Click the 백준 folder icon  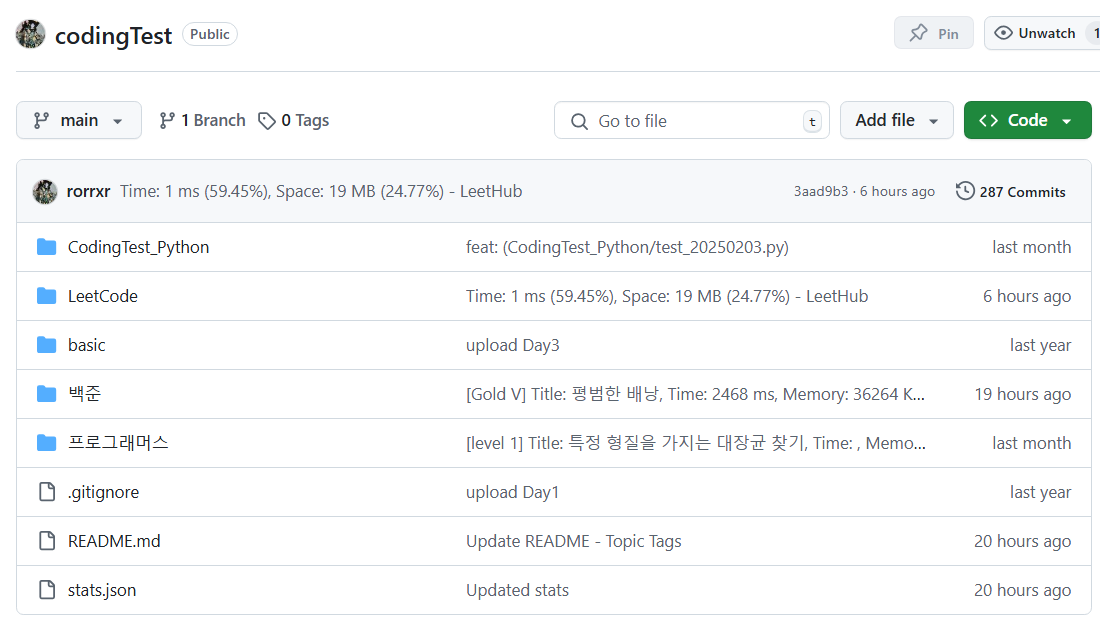[46, 394]
